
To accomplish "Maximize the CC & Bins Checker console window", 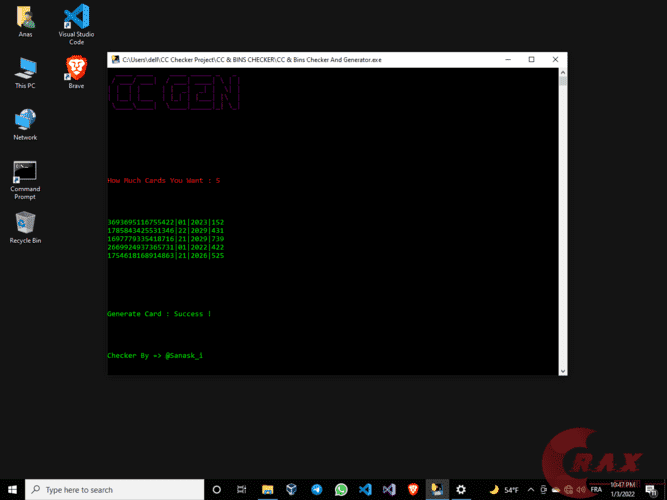I will (x=531, y=60).
